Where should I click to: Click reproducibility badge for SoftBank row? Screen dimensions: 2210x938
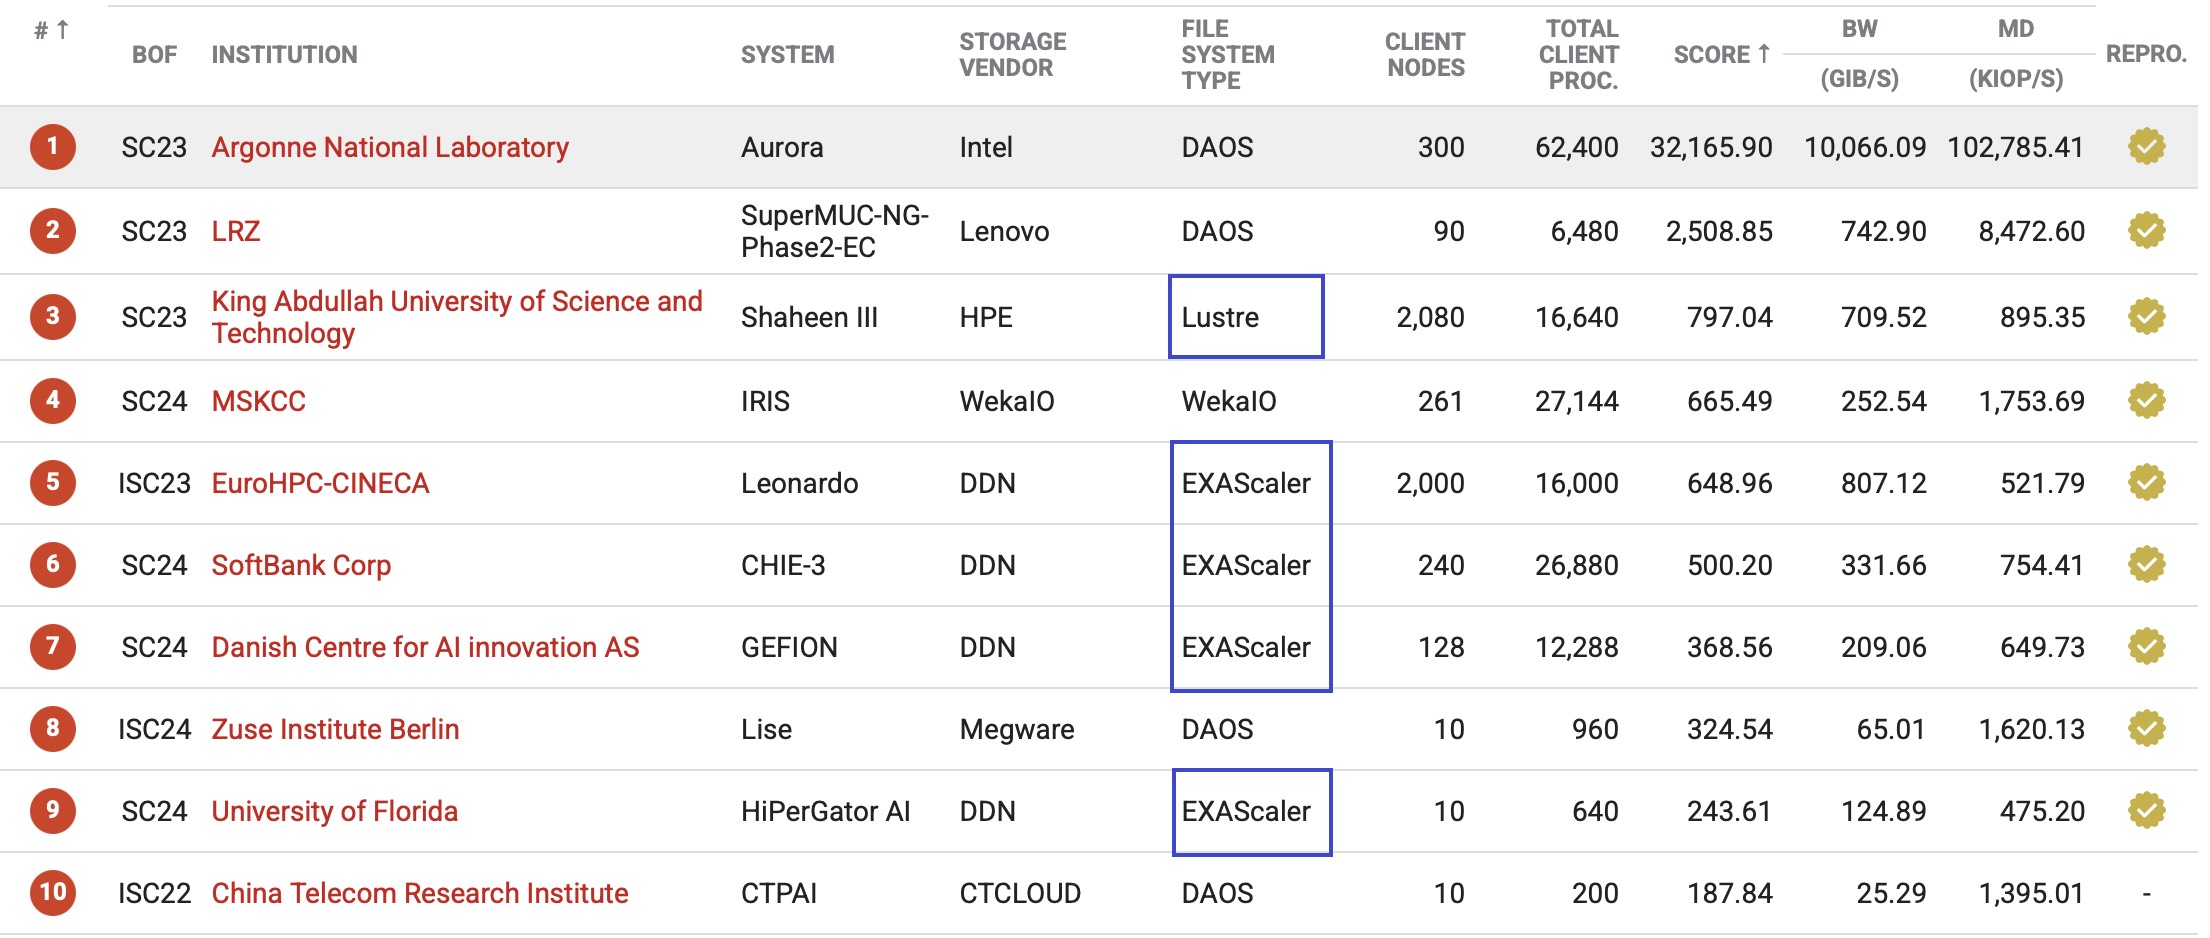tap(2146, 565)
